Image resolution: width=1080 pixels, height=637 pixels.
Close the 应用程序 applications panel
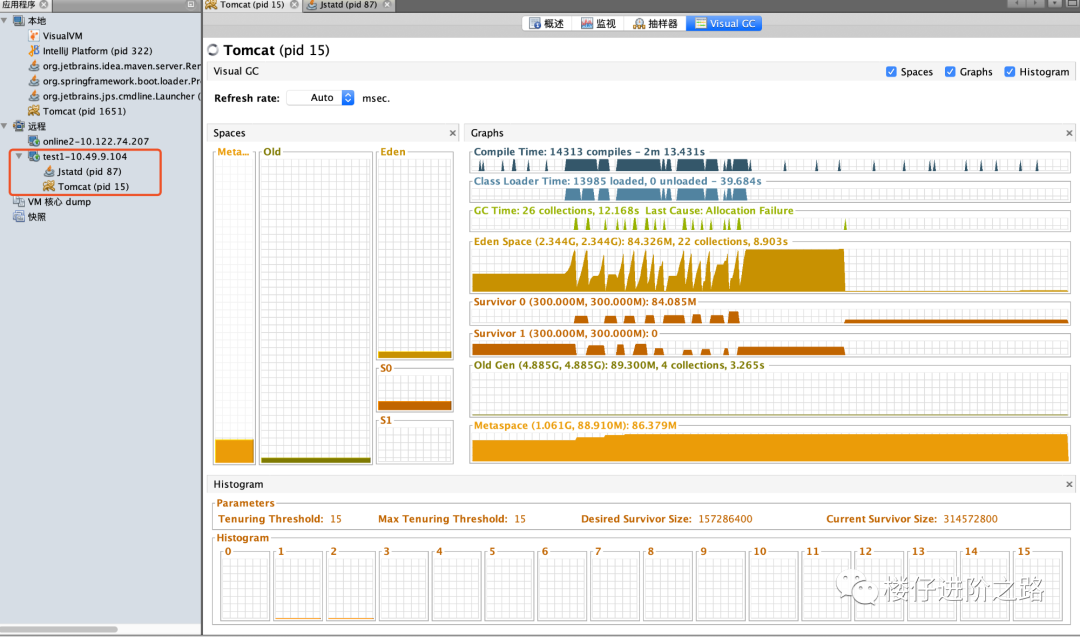pos(43,5)
